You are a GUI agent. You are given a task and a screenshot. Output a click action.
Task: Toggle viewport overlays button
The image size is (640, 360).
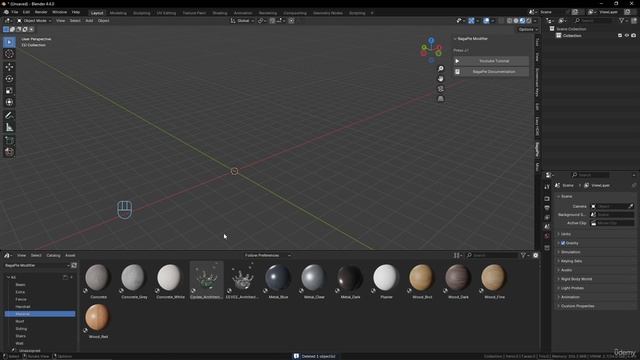(486, 21)
